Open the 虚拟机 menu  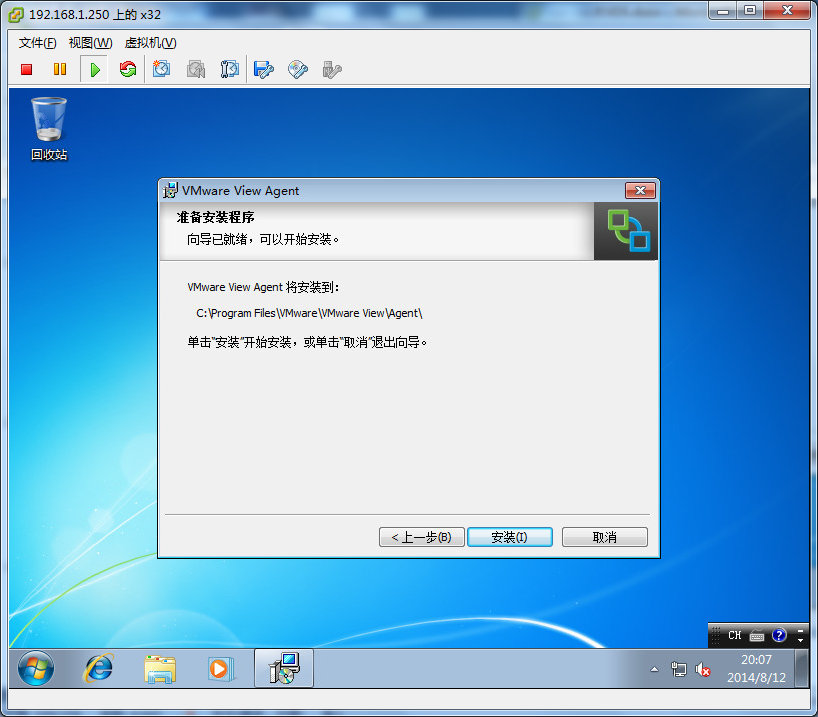149,43
